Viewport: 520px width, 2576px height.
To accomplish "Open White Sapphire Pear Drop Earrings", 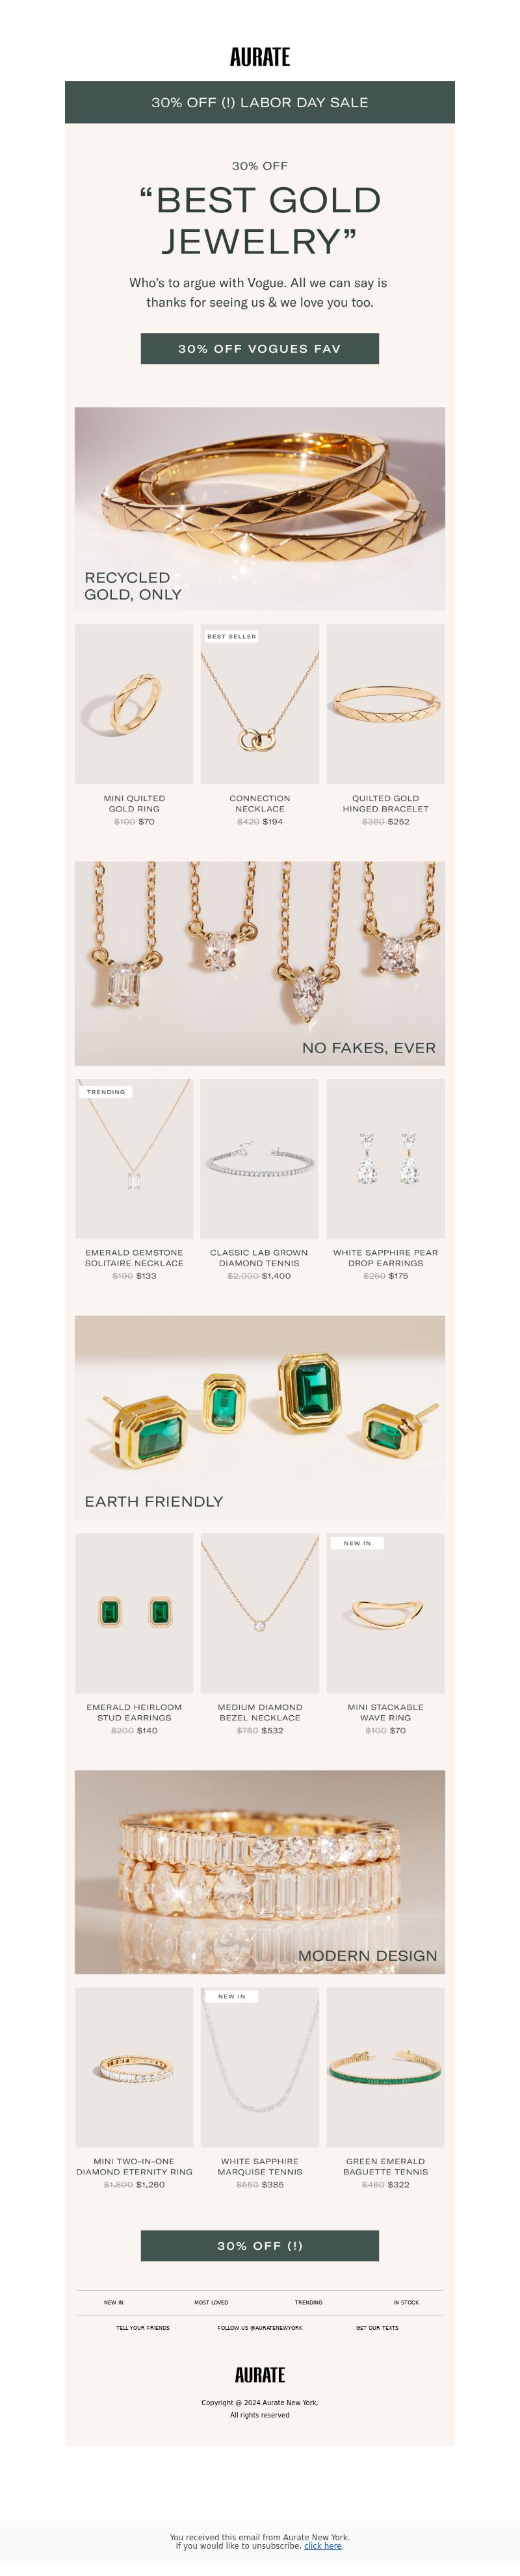I will pos(386,1158).
